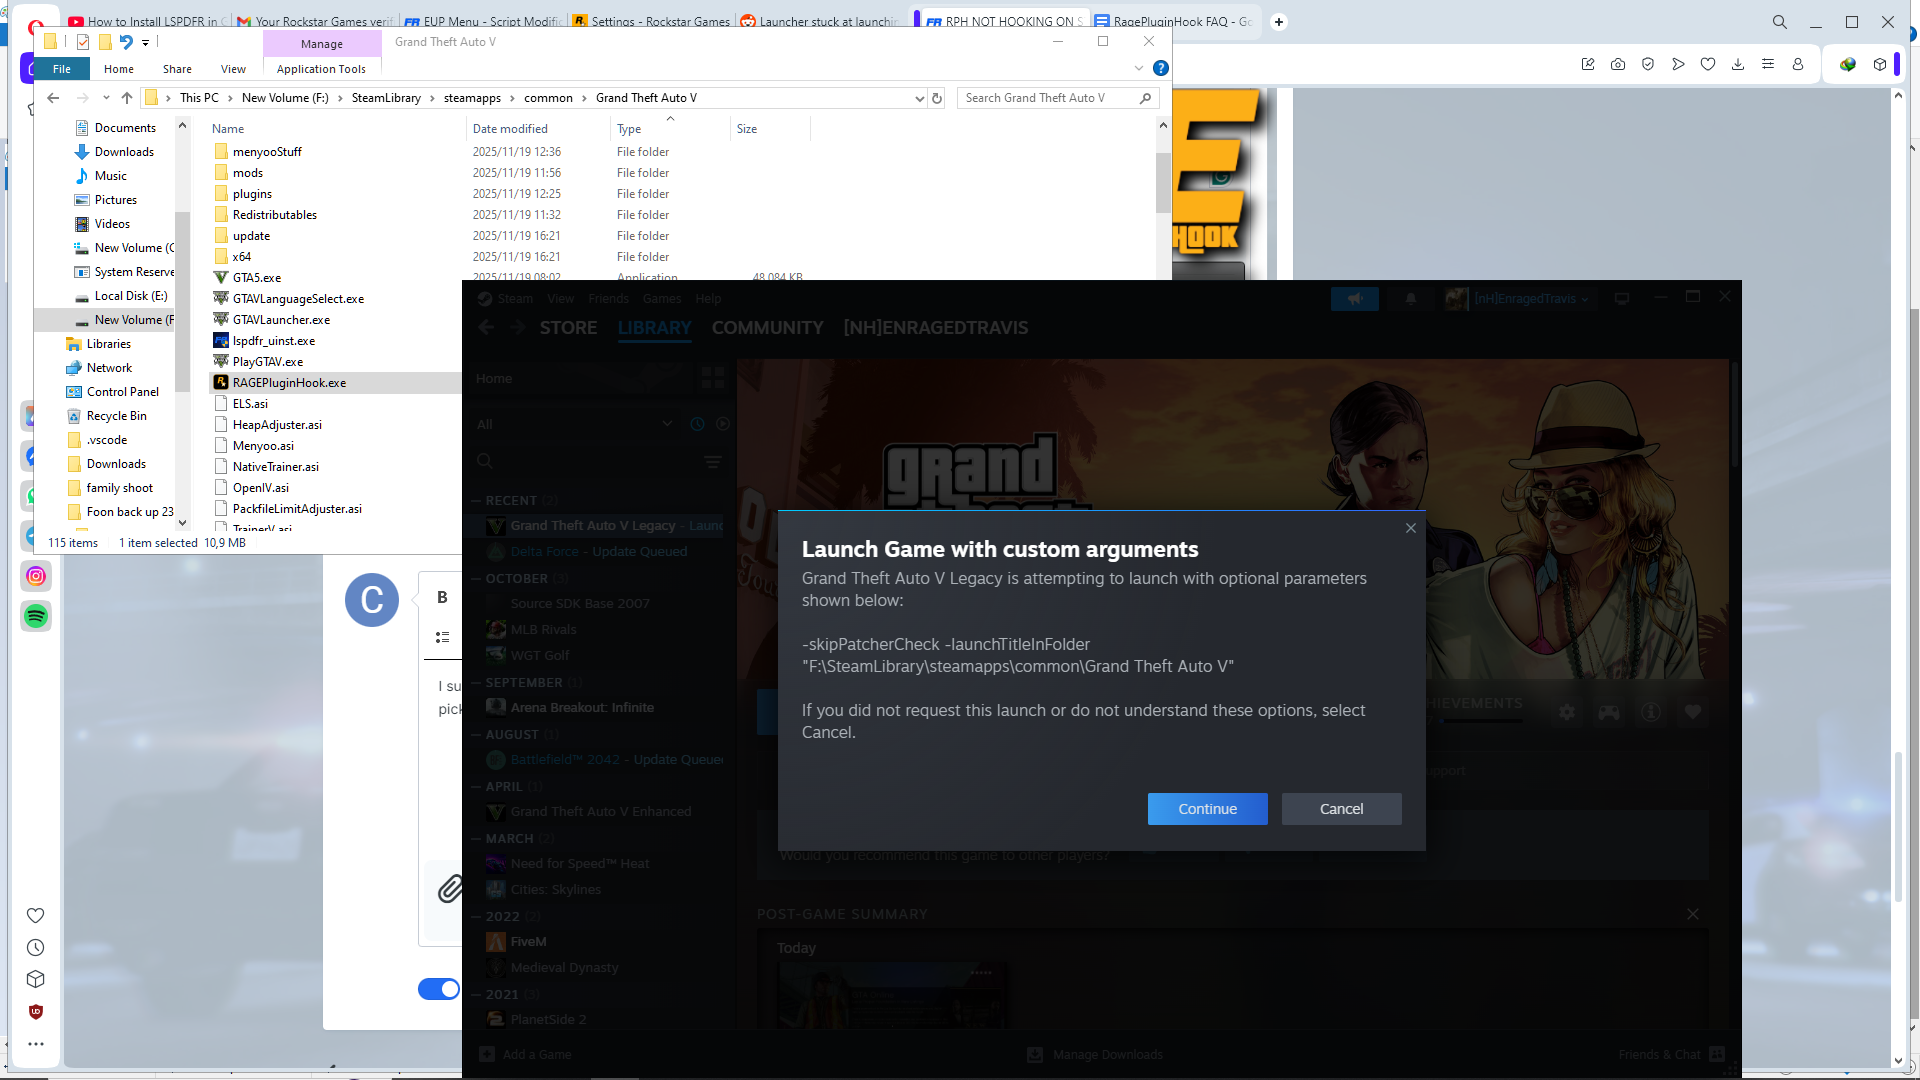Image resolution: width=1920 pixels, height=1080 pixels.
Task: Expand the Explorer address bar history dropdown
Action: point(919,98)
